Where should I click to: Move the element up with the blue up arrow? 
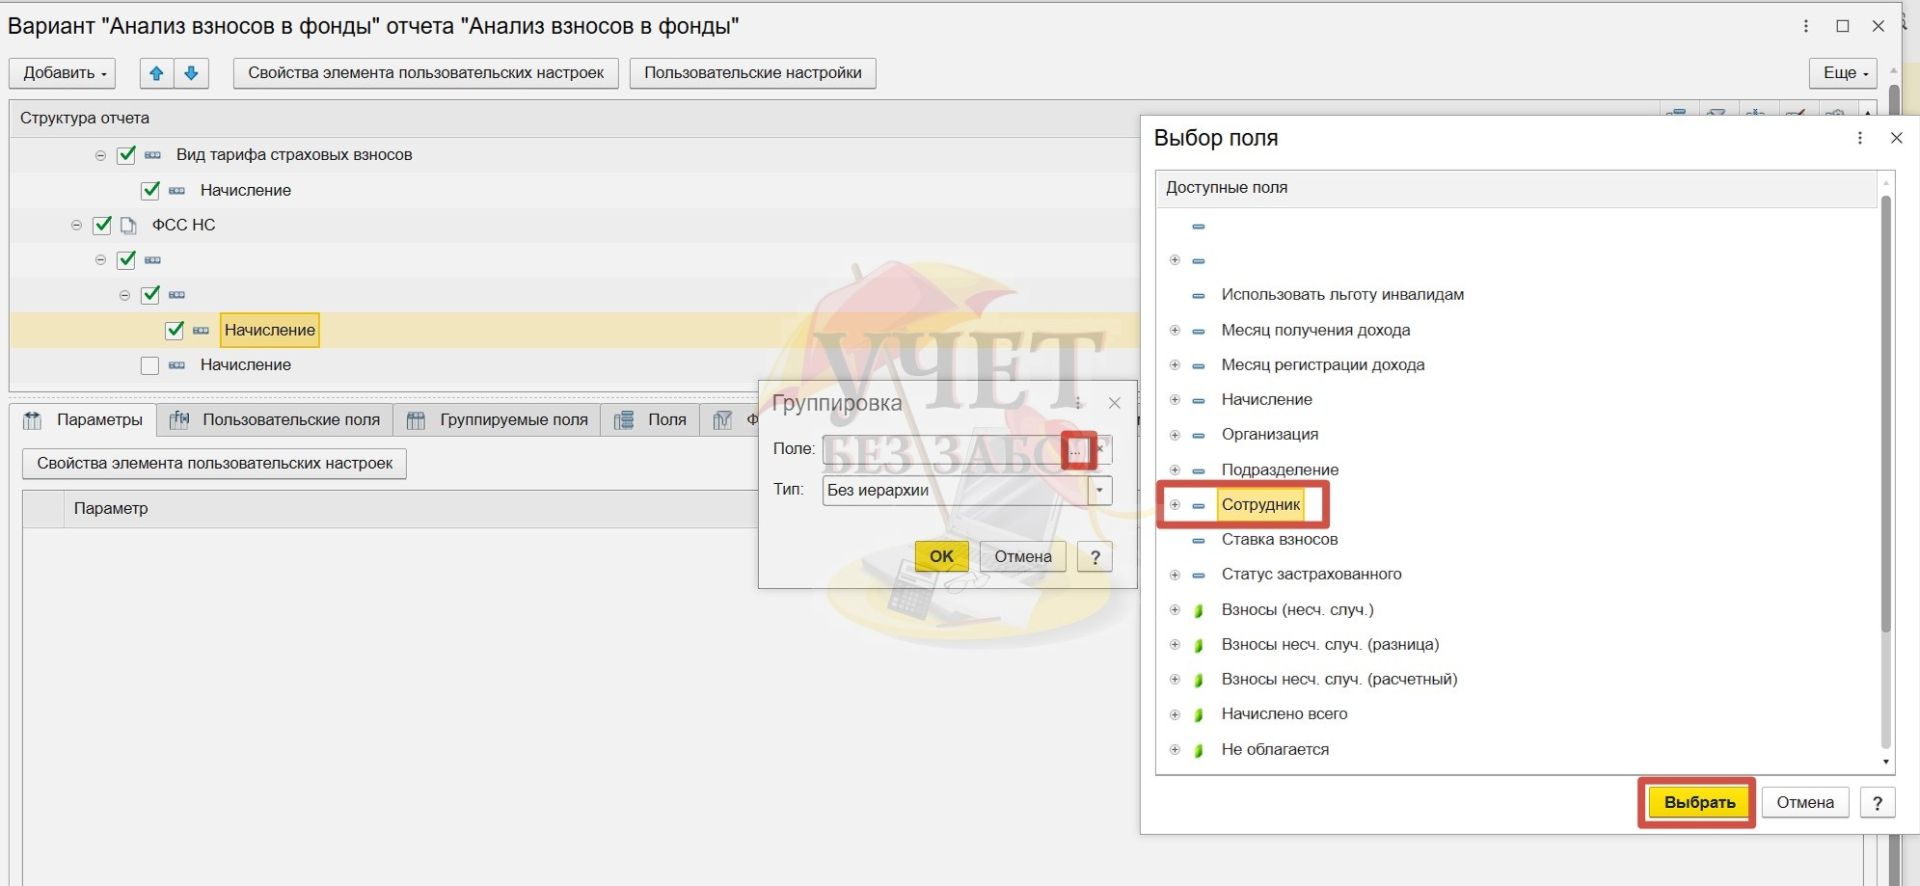tap(156, 73)
